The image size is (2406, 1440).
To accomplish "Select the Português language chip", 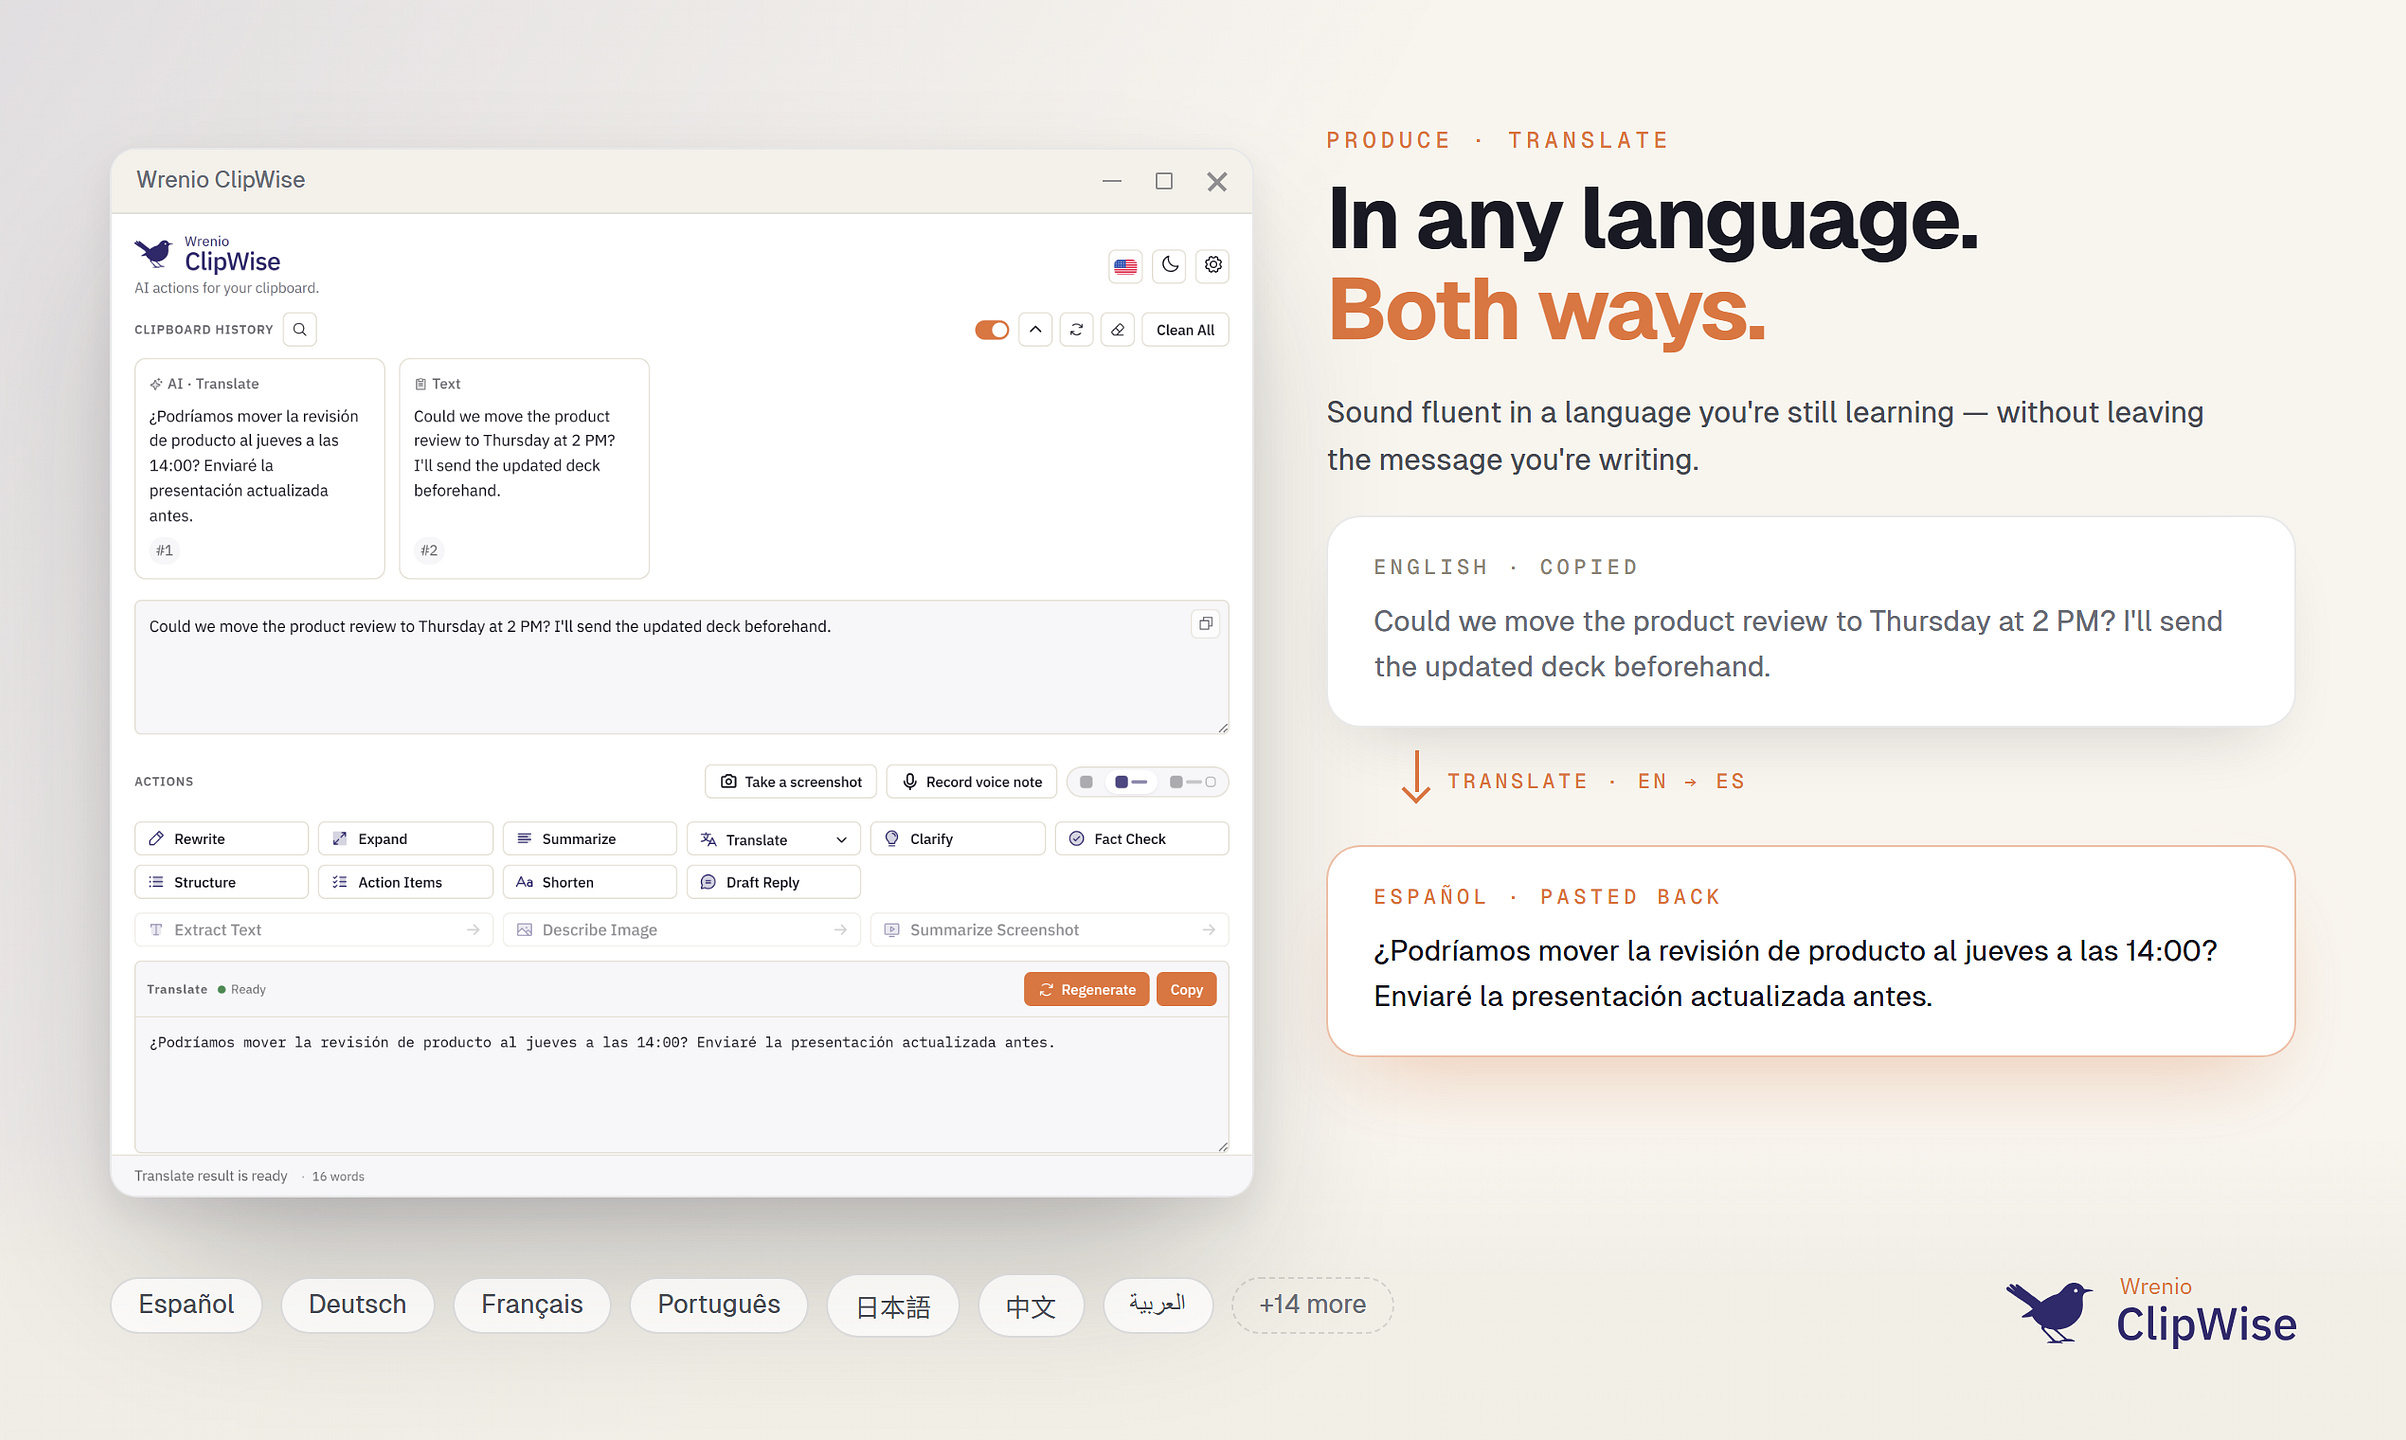I will (719, 1305).
